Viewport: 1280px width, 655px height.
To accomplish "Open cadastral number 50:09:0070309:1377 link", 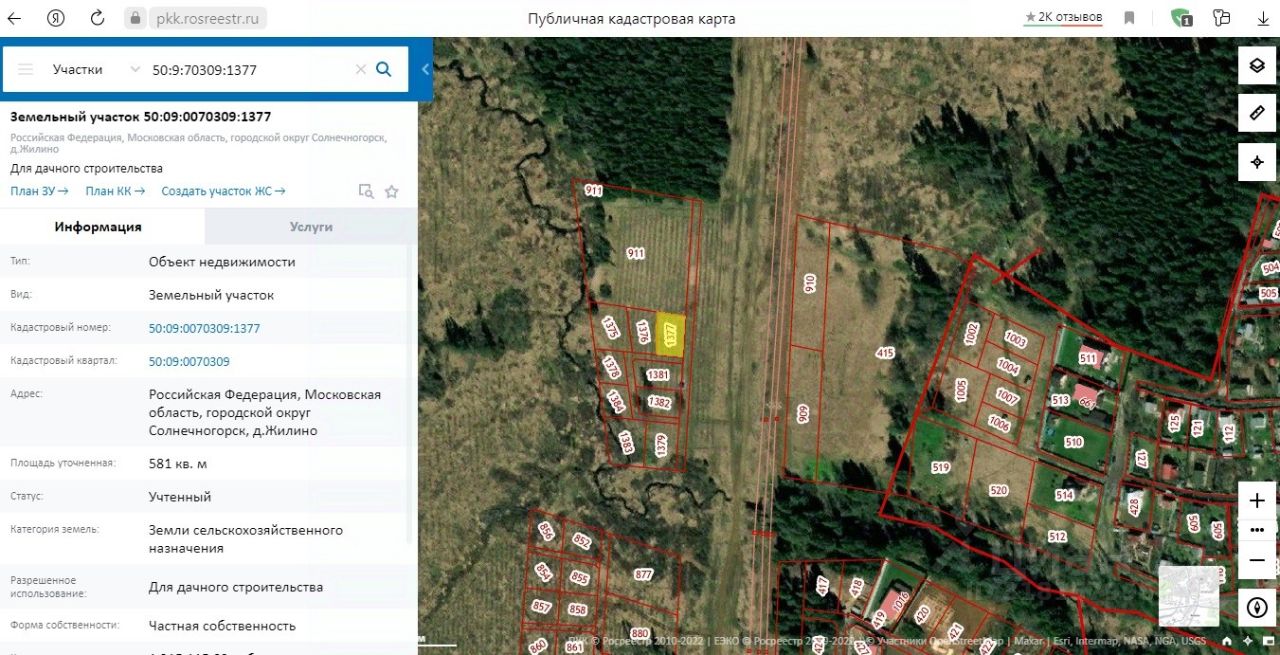I will click(204, 328).
